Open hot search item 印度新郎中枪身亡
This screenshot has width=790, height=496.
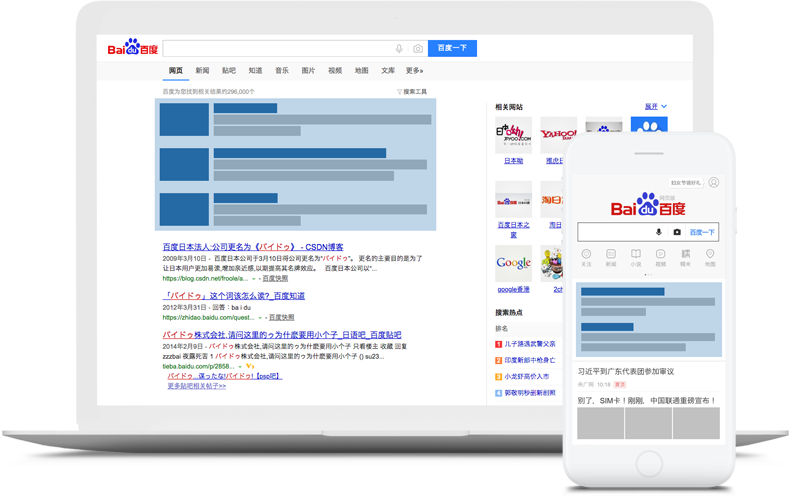point(530,360)
